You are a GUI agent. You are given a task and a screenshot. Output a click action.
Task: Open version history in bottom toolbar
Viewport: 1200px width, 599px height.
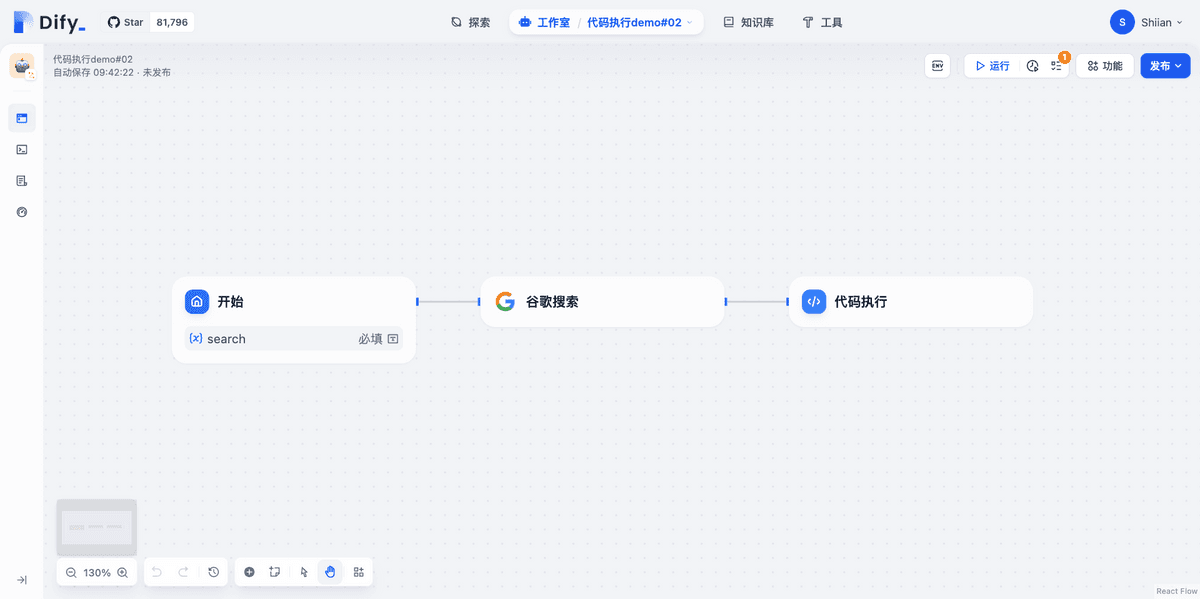click(213, 572)
